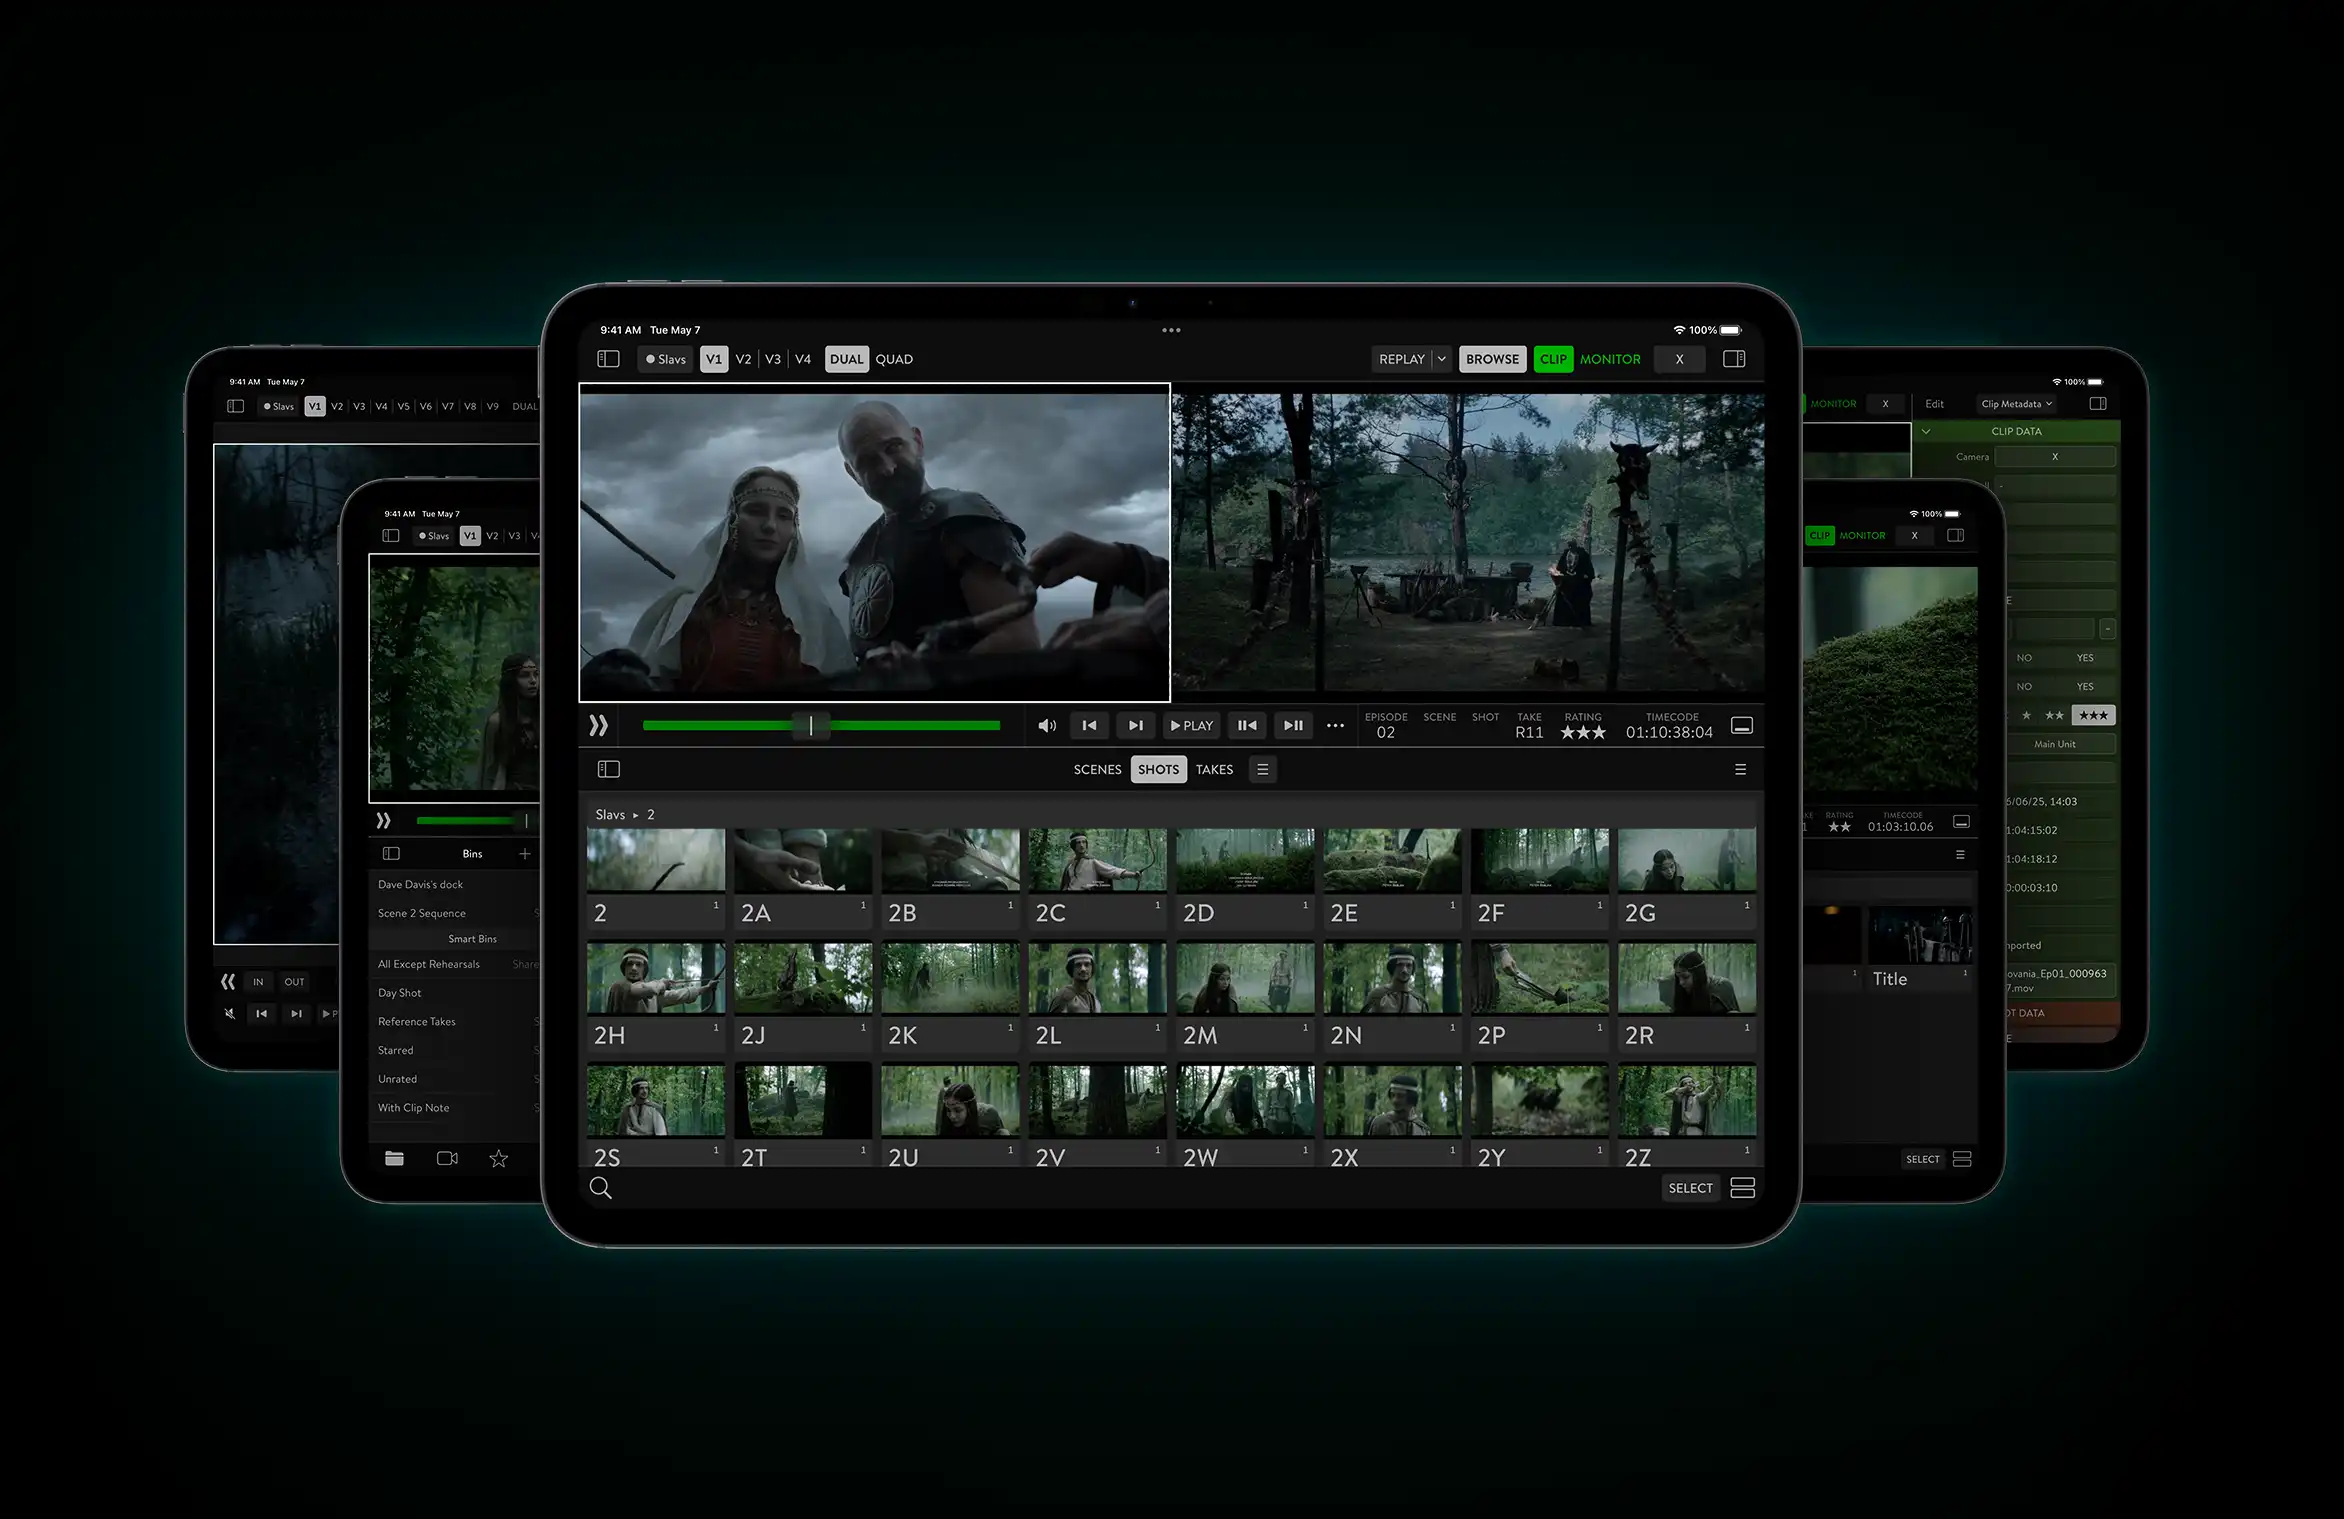The image size is (2344, 1519).
Task: Click the double-chevron speed icon beside scrubber
Action: click(x=598, y=726)
